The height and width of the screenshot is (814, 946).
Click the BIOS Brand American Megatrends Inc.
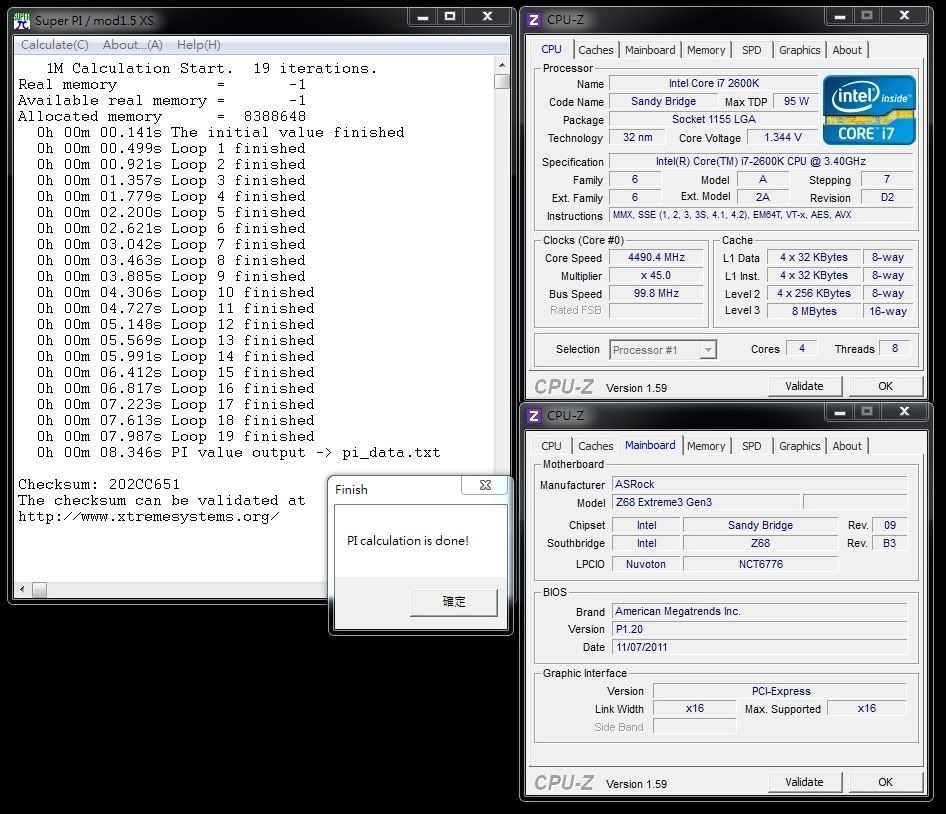759,611
